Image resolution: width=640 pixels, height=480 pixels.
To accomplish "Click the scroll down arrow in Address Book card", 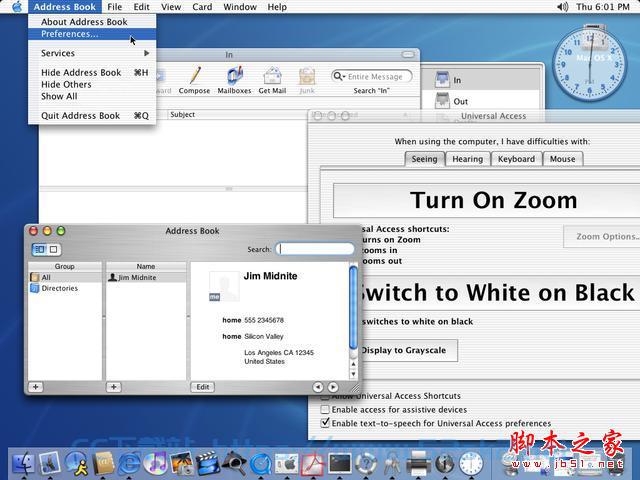I will click(353, 373).
